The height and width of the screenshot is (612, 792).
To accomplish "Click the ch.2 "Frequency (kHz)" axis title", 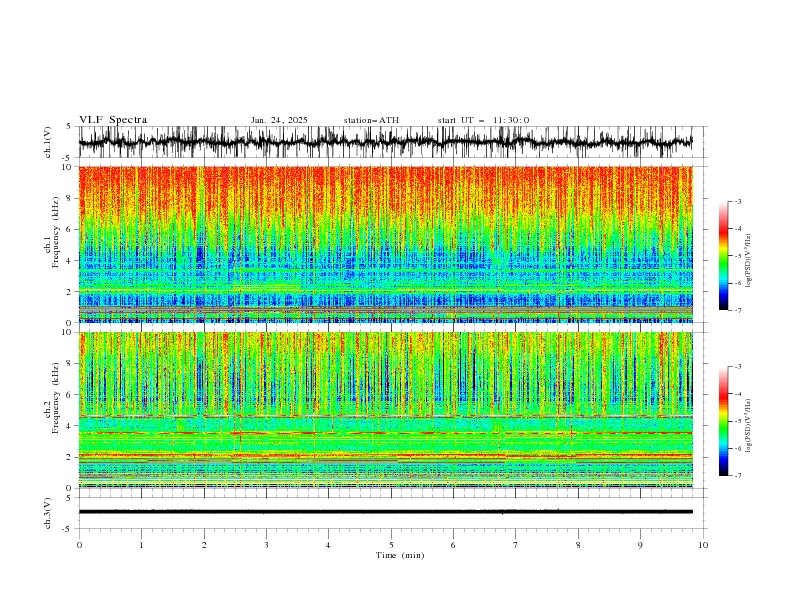I will point(56,398).
